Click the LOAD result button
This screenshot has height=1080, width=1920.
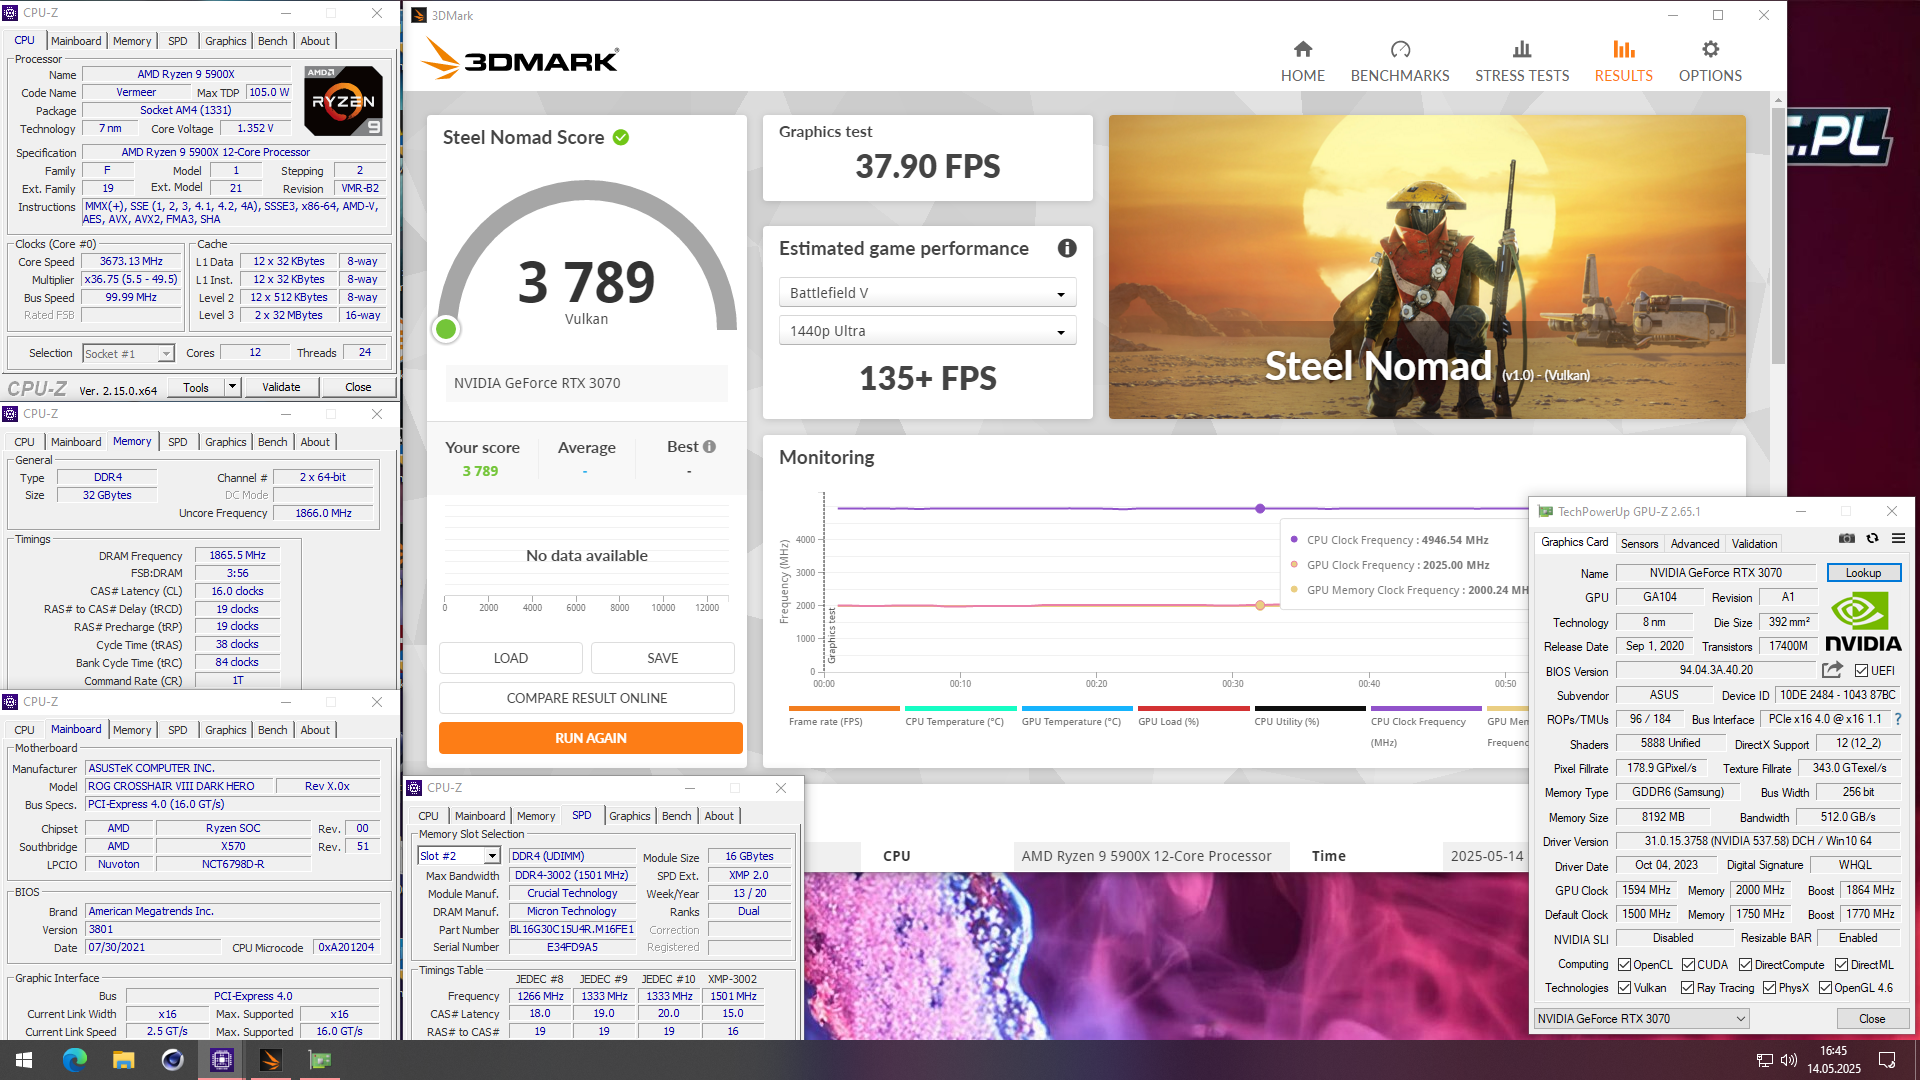tap(510, 658)
